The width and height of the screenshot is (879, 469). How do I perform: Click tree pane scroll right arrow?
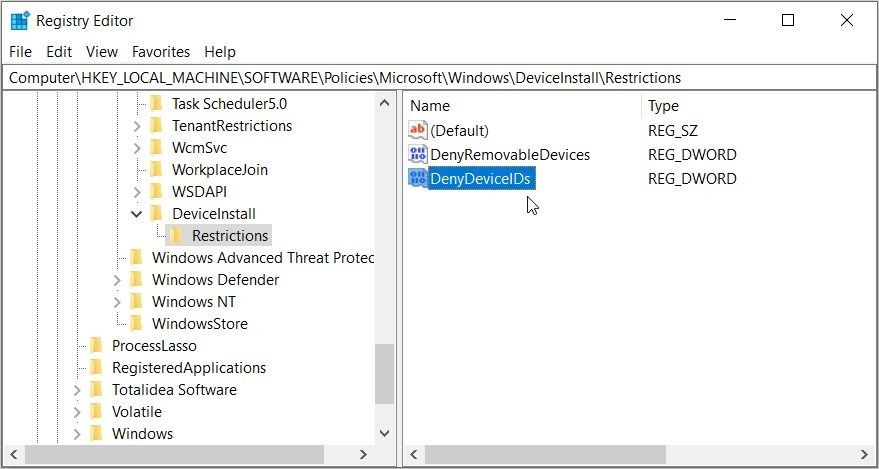pos(363,454)
